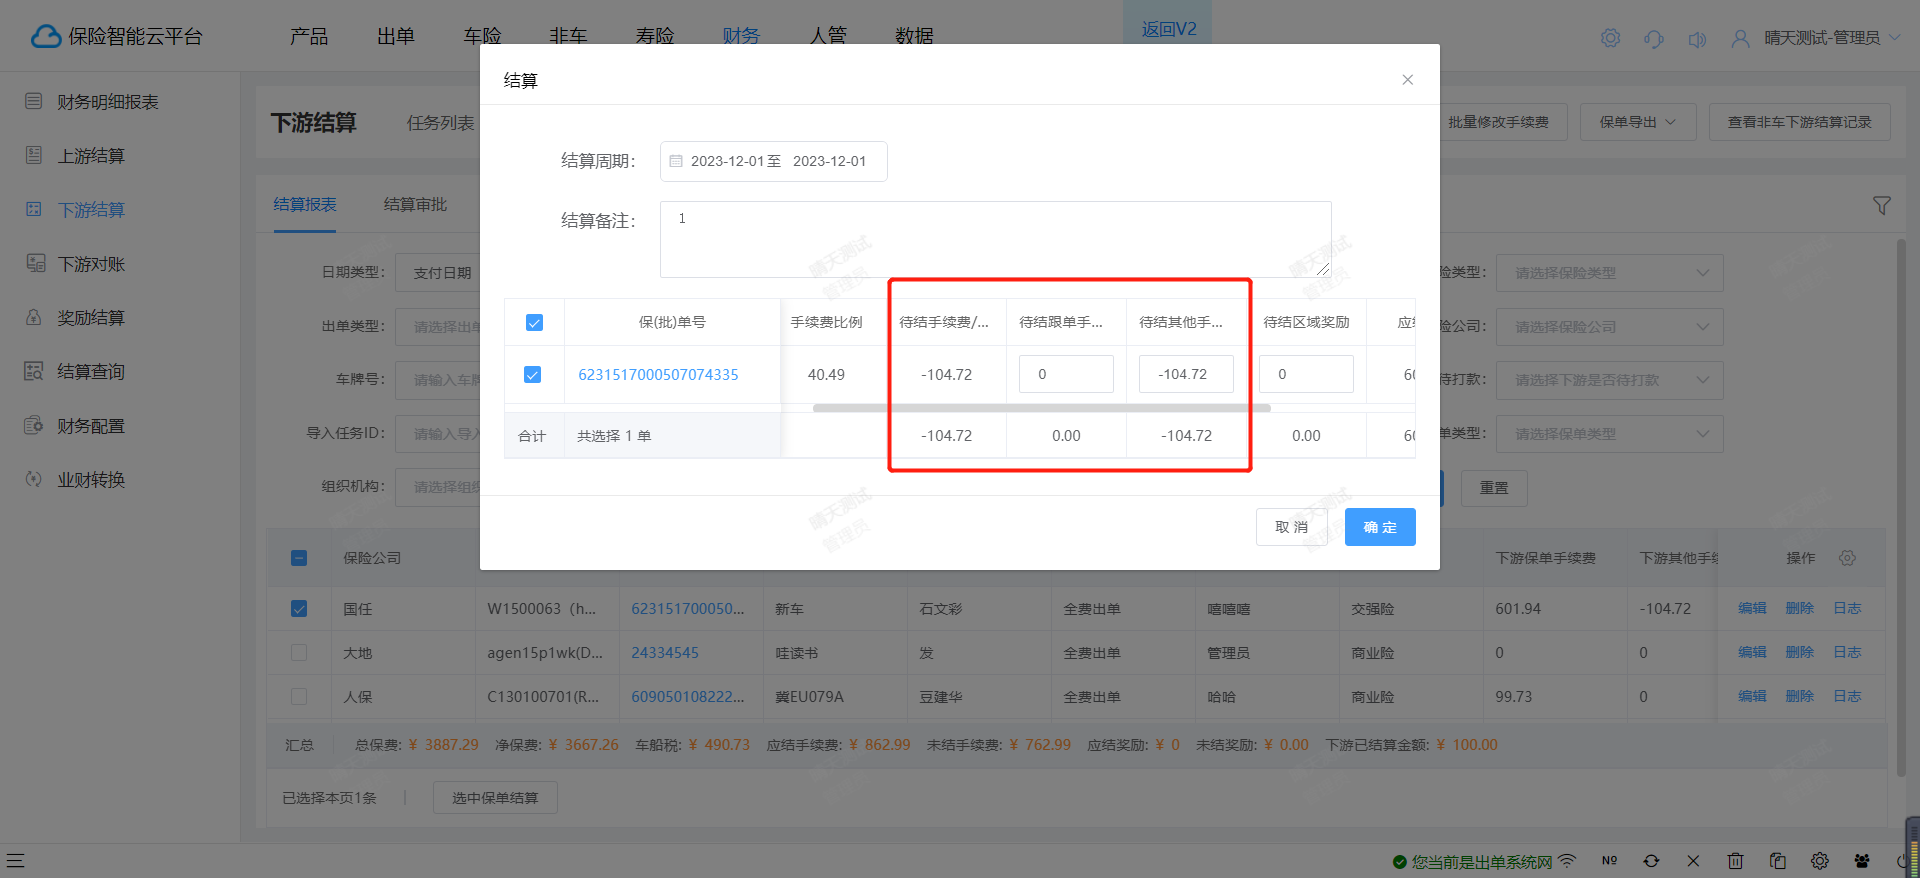
Task: Click the calendar icon in 结算周期 field
Action: (676, 161)
